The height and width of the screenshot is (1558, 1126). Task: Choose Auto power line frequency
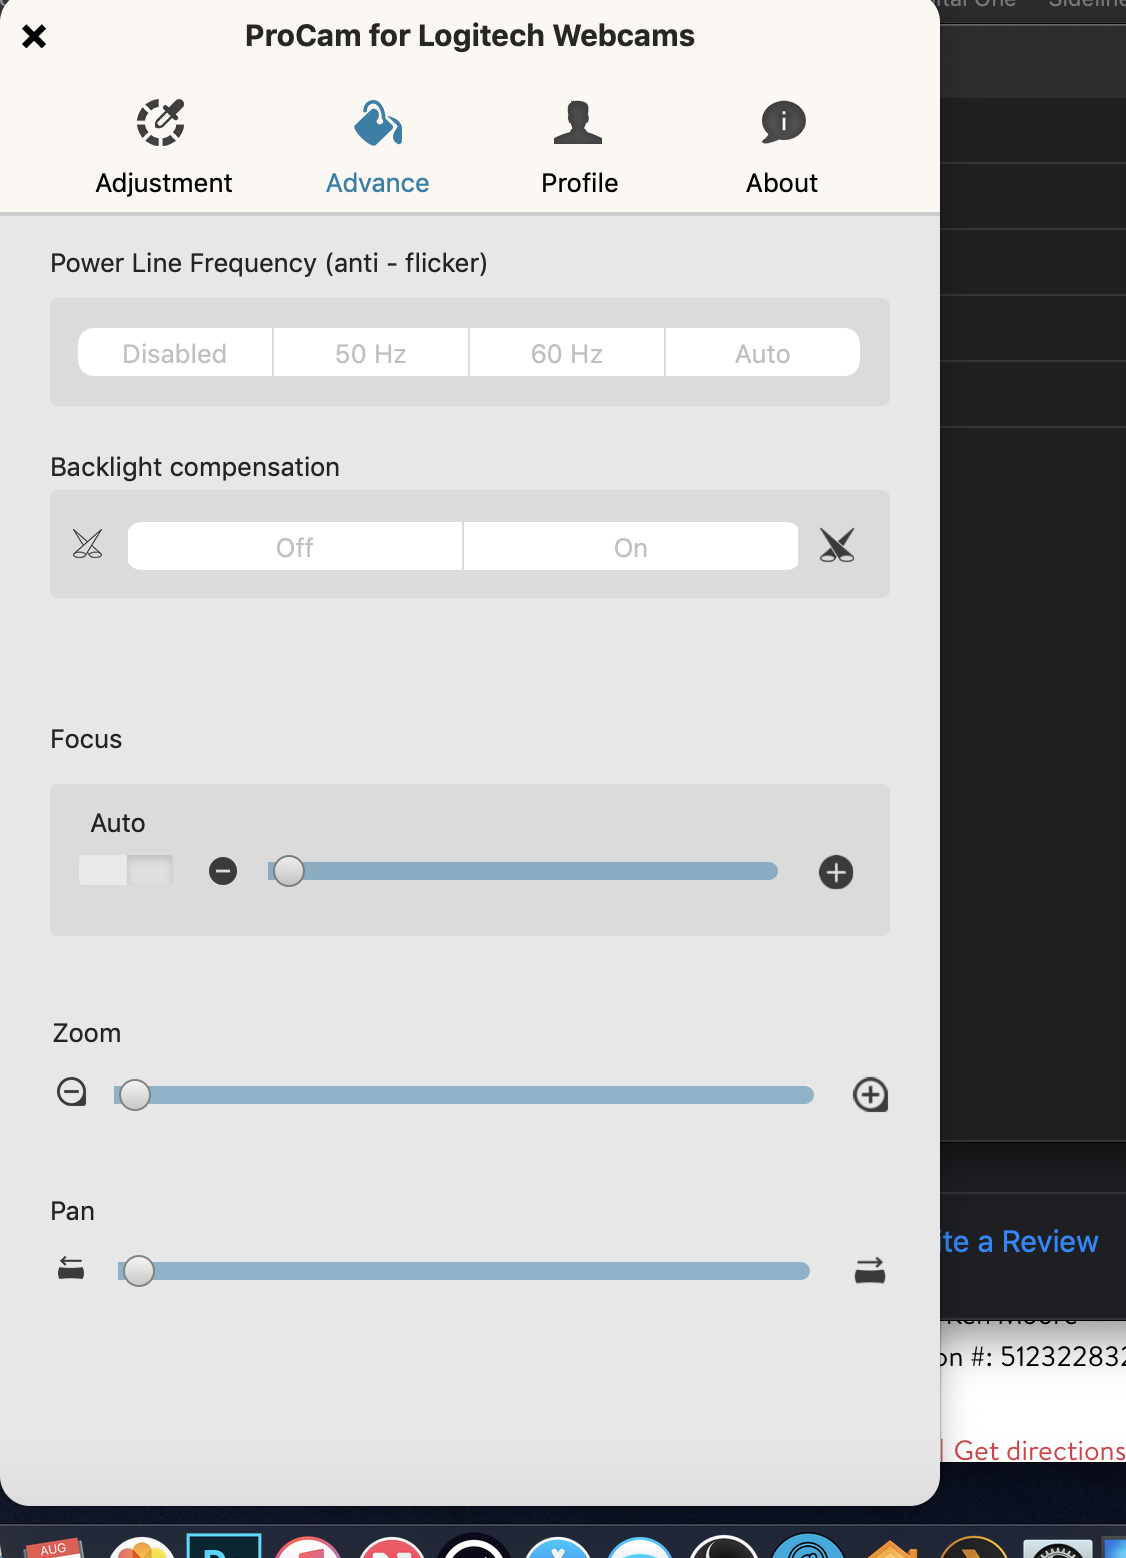point(763,353)
